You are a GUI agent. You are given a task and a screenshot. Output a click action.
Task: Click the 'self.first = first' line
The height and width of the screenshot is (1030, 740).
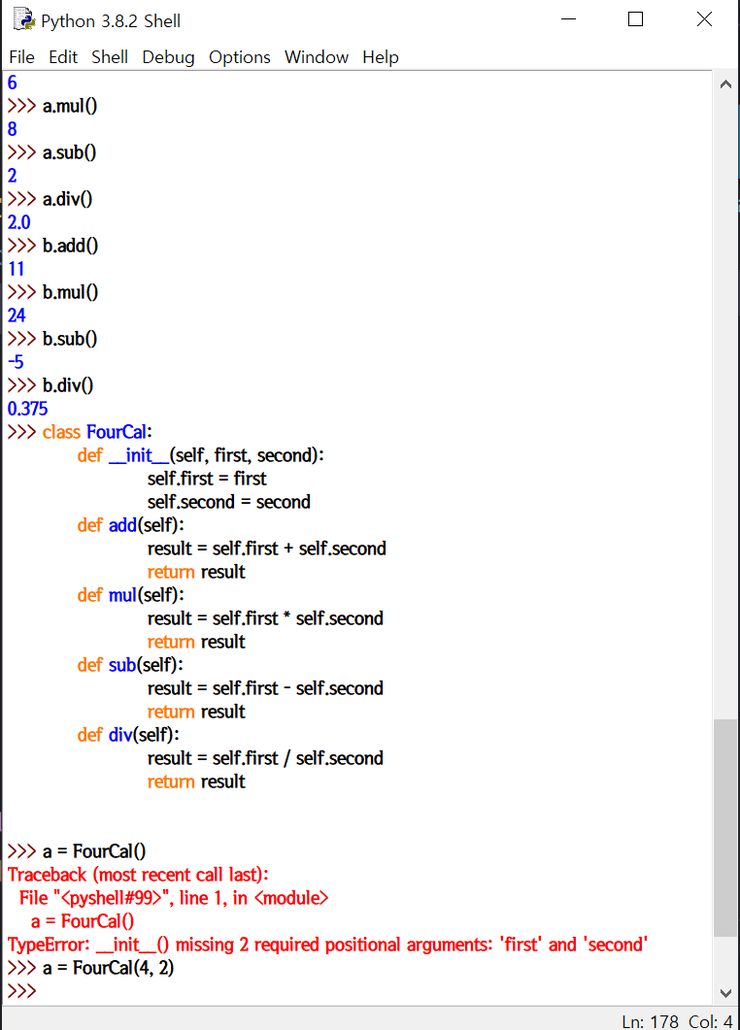[207, 479]
